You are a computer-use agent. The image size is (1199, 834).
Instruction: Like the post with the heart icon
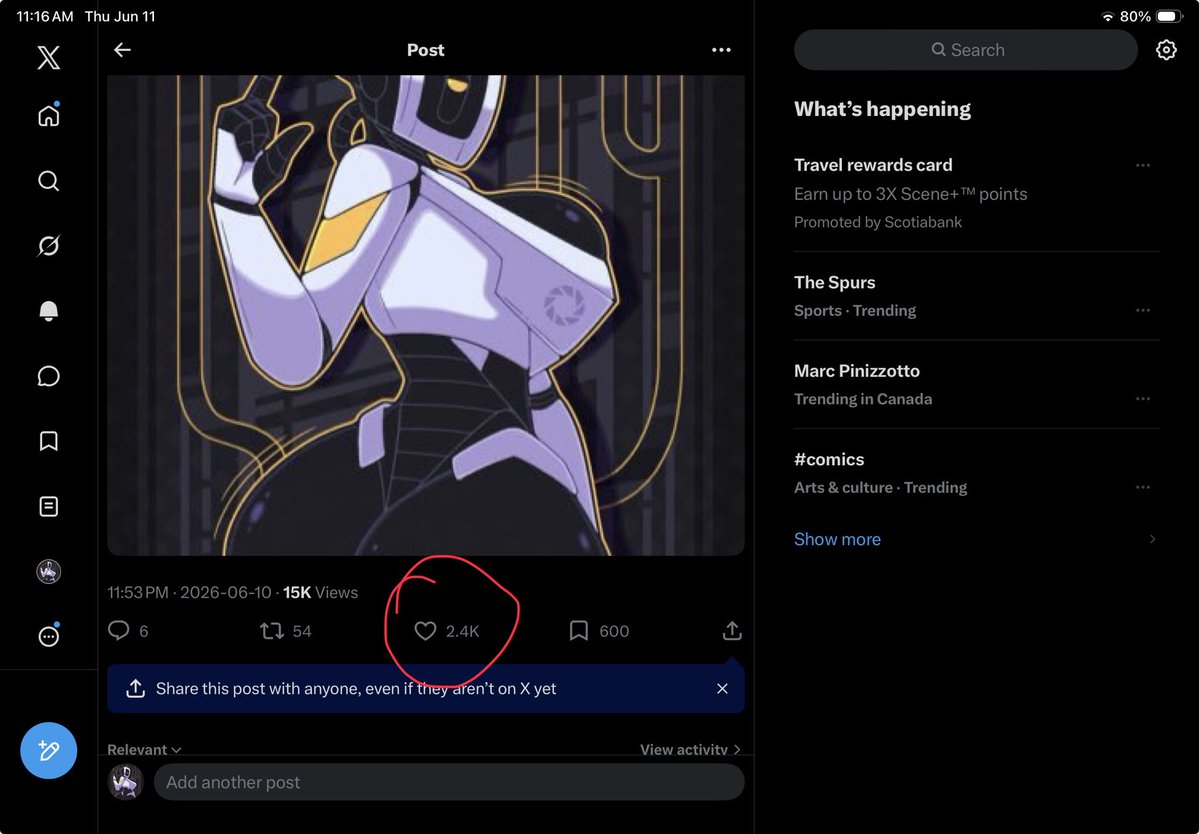425,631
